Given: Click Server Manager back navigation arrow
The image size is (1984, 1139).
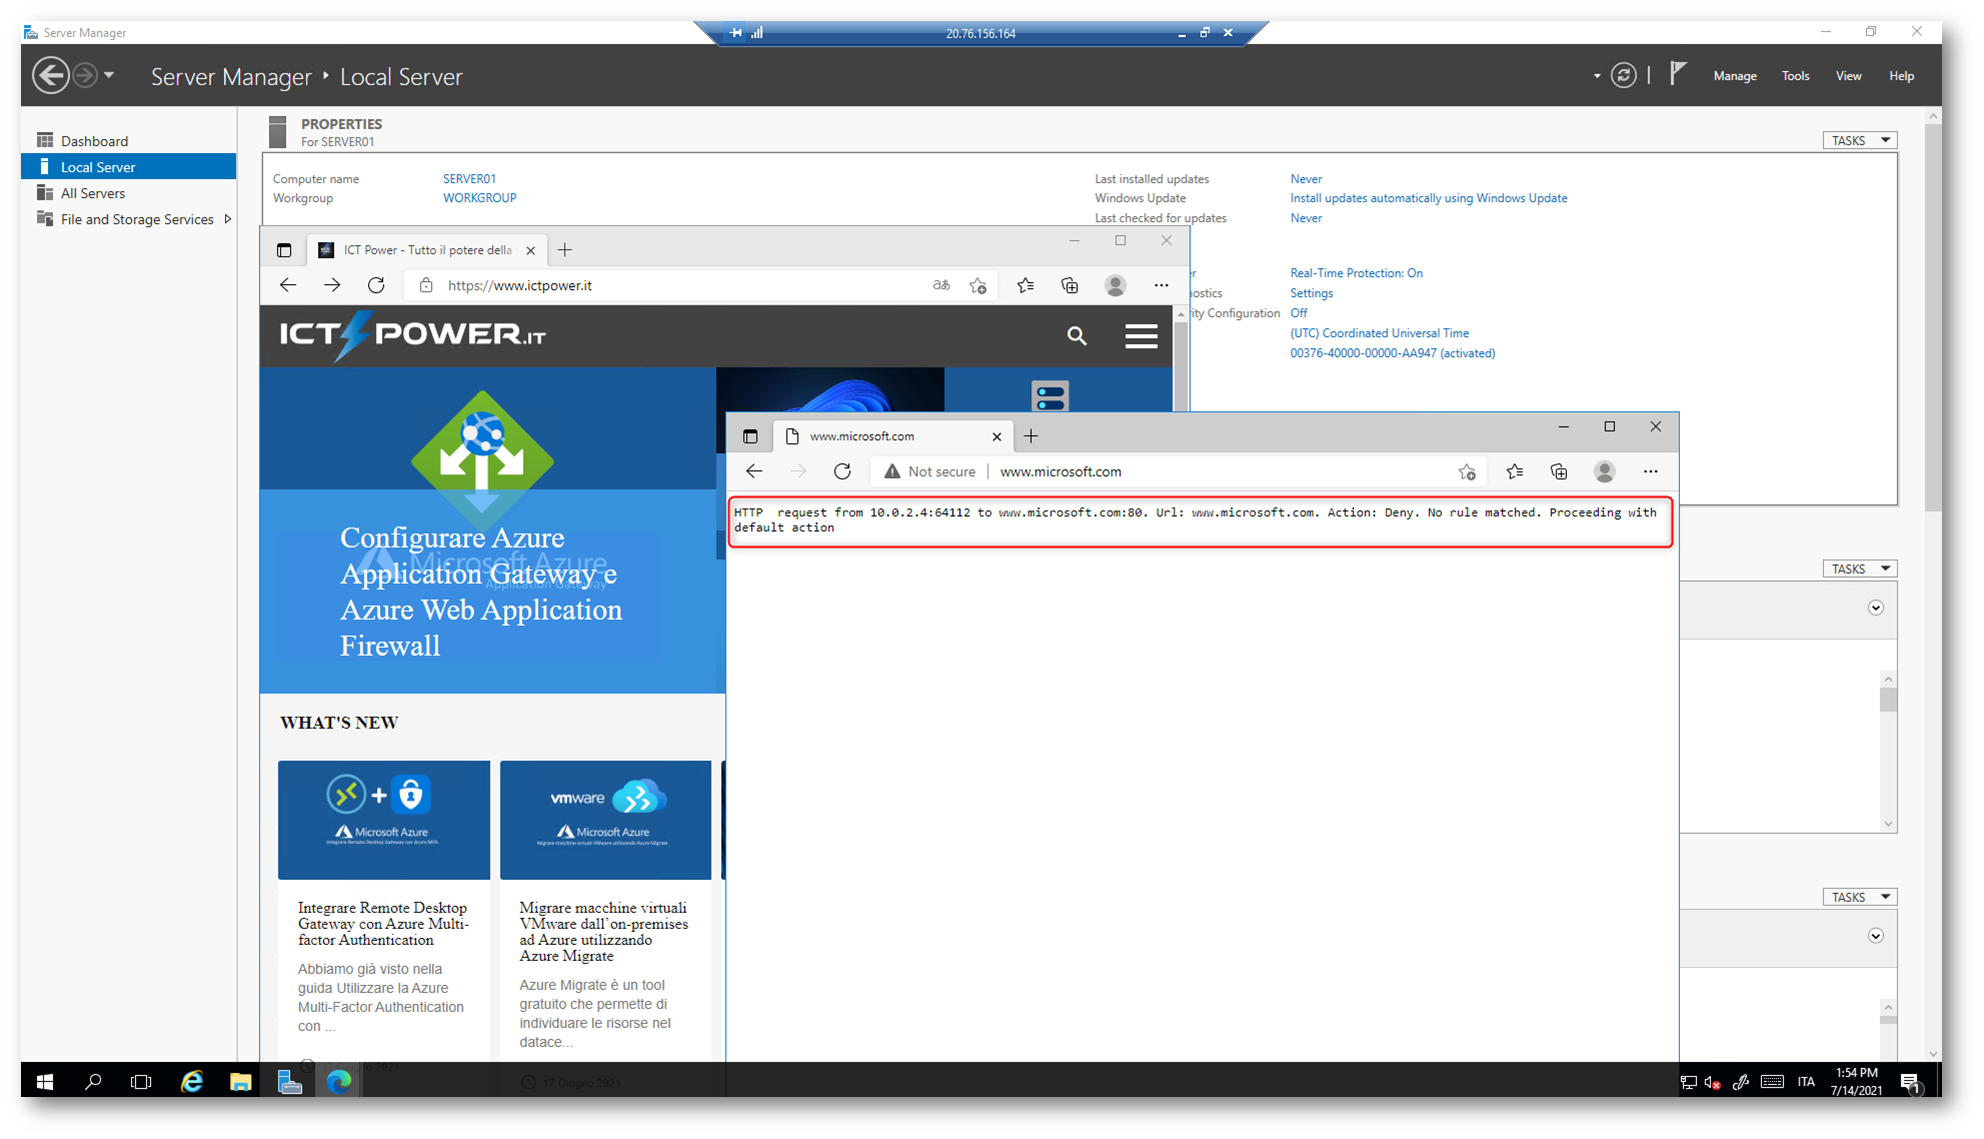Looking at the screenshot, I should [x=50, y=76].
